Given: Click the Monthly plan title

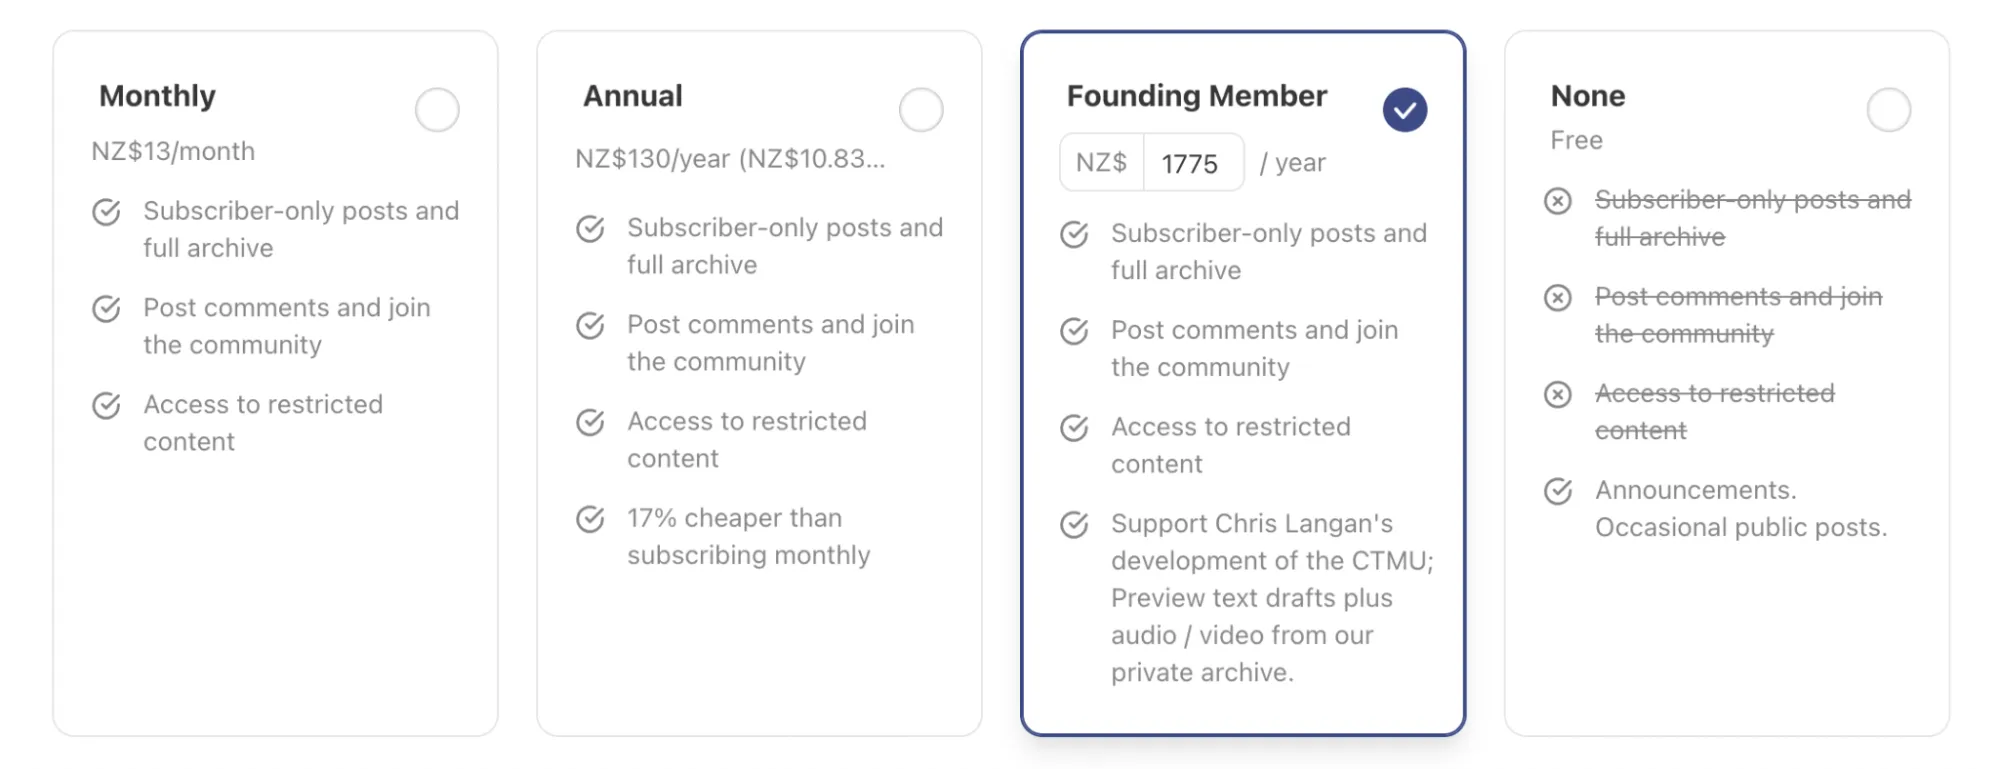Looking at the screenshot, I should [157, 96].
